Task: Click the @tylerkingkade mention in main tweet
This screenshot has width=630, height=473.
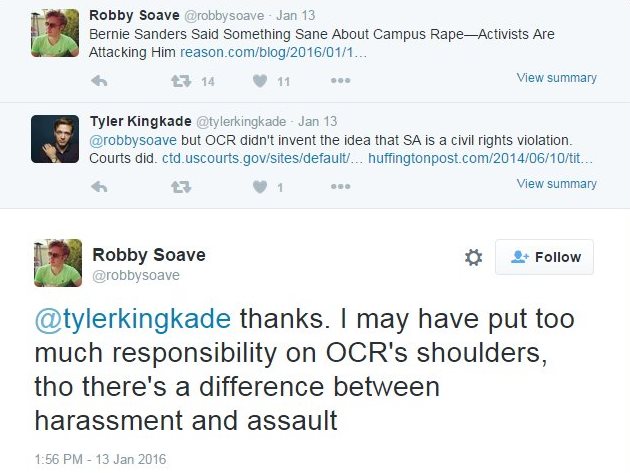Action: point(133,319)
